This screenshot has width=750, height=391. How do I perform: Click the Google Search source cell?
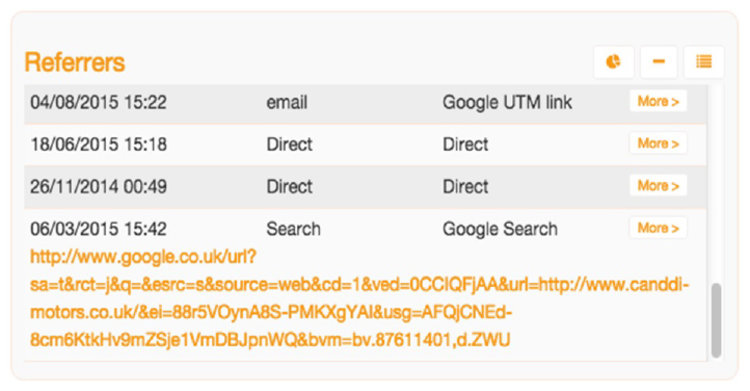(500, 229)
